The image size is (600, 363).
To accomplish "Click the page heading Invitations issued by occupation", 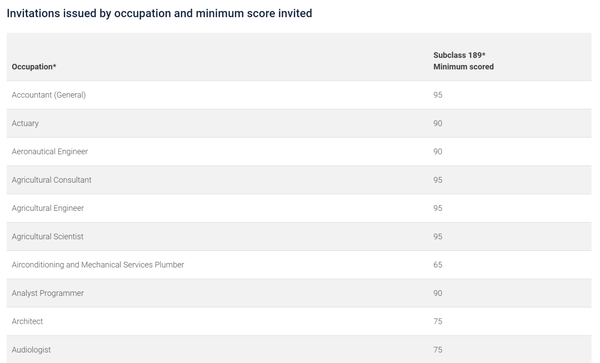I will click(x=160, y=13).
